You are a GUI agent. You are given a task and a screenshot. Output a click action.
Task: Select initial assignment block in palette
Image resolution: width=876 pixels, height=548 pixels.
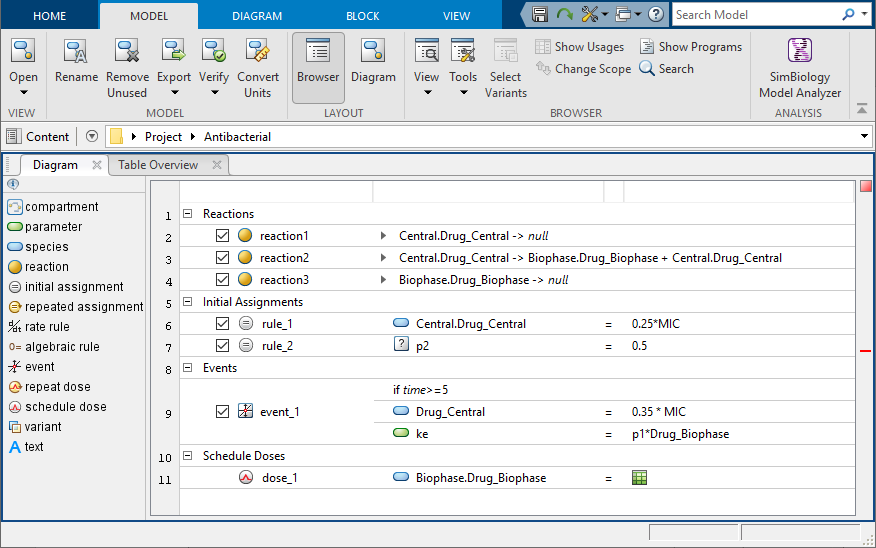click(66, 287)
